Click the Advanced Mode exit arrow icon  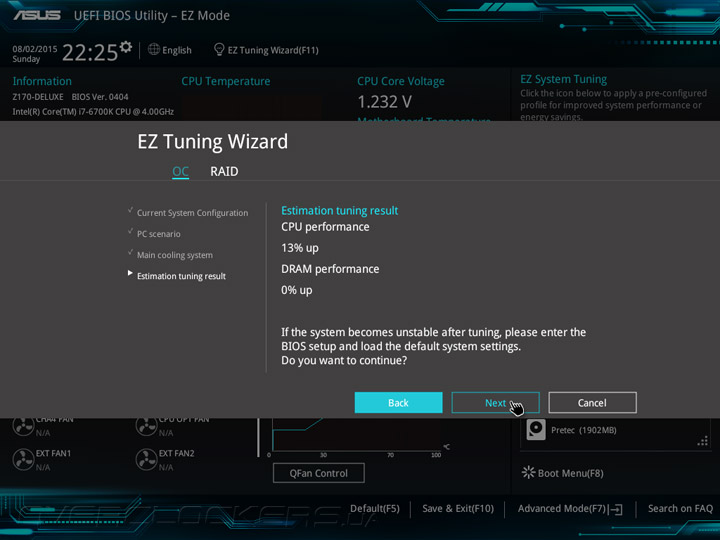[617, 509]
